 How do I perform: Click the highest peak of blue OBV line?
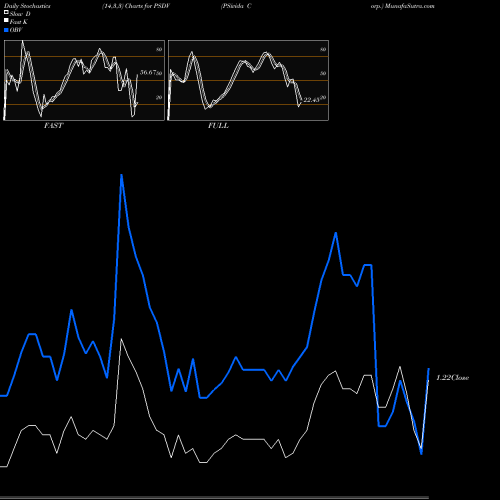click(x=121, y=175)
